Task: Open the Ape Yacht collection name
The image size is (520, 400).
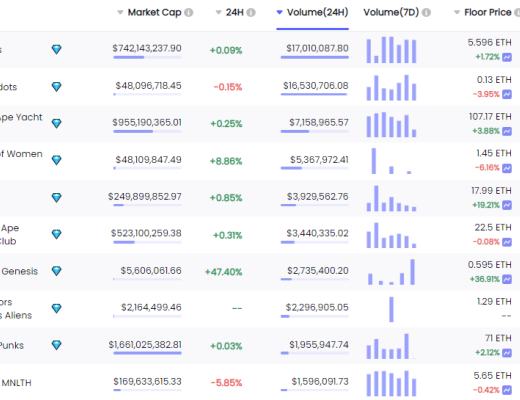Action: point(21,117)
